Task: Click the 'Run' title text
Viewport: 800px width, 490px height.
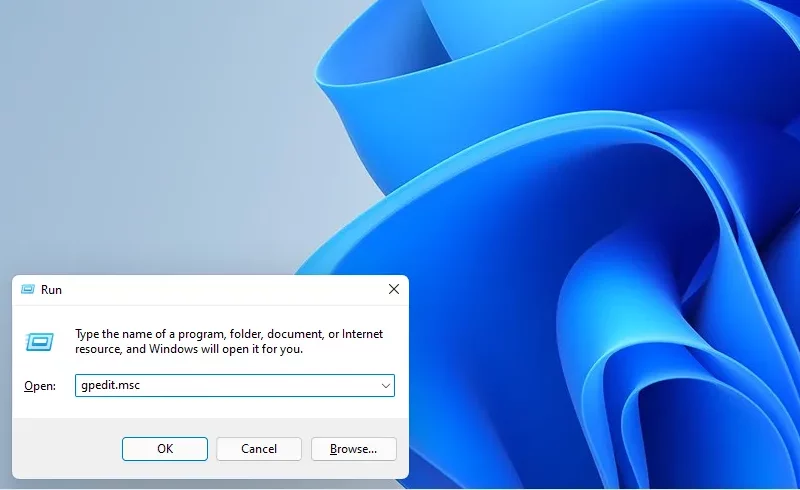Action: pyautogui.click(x=51, y=289)
